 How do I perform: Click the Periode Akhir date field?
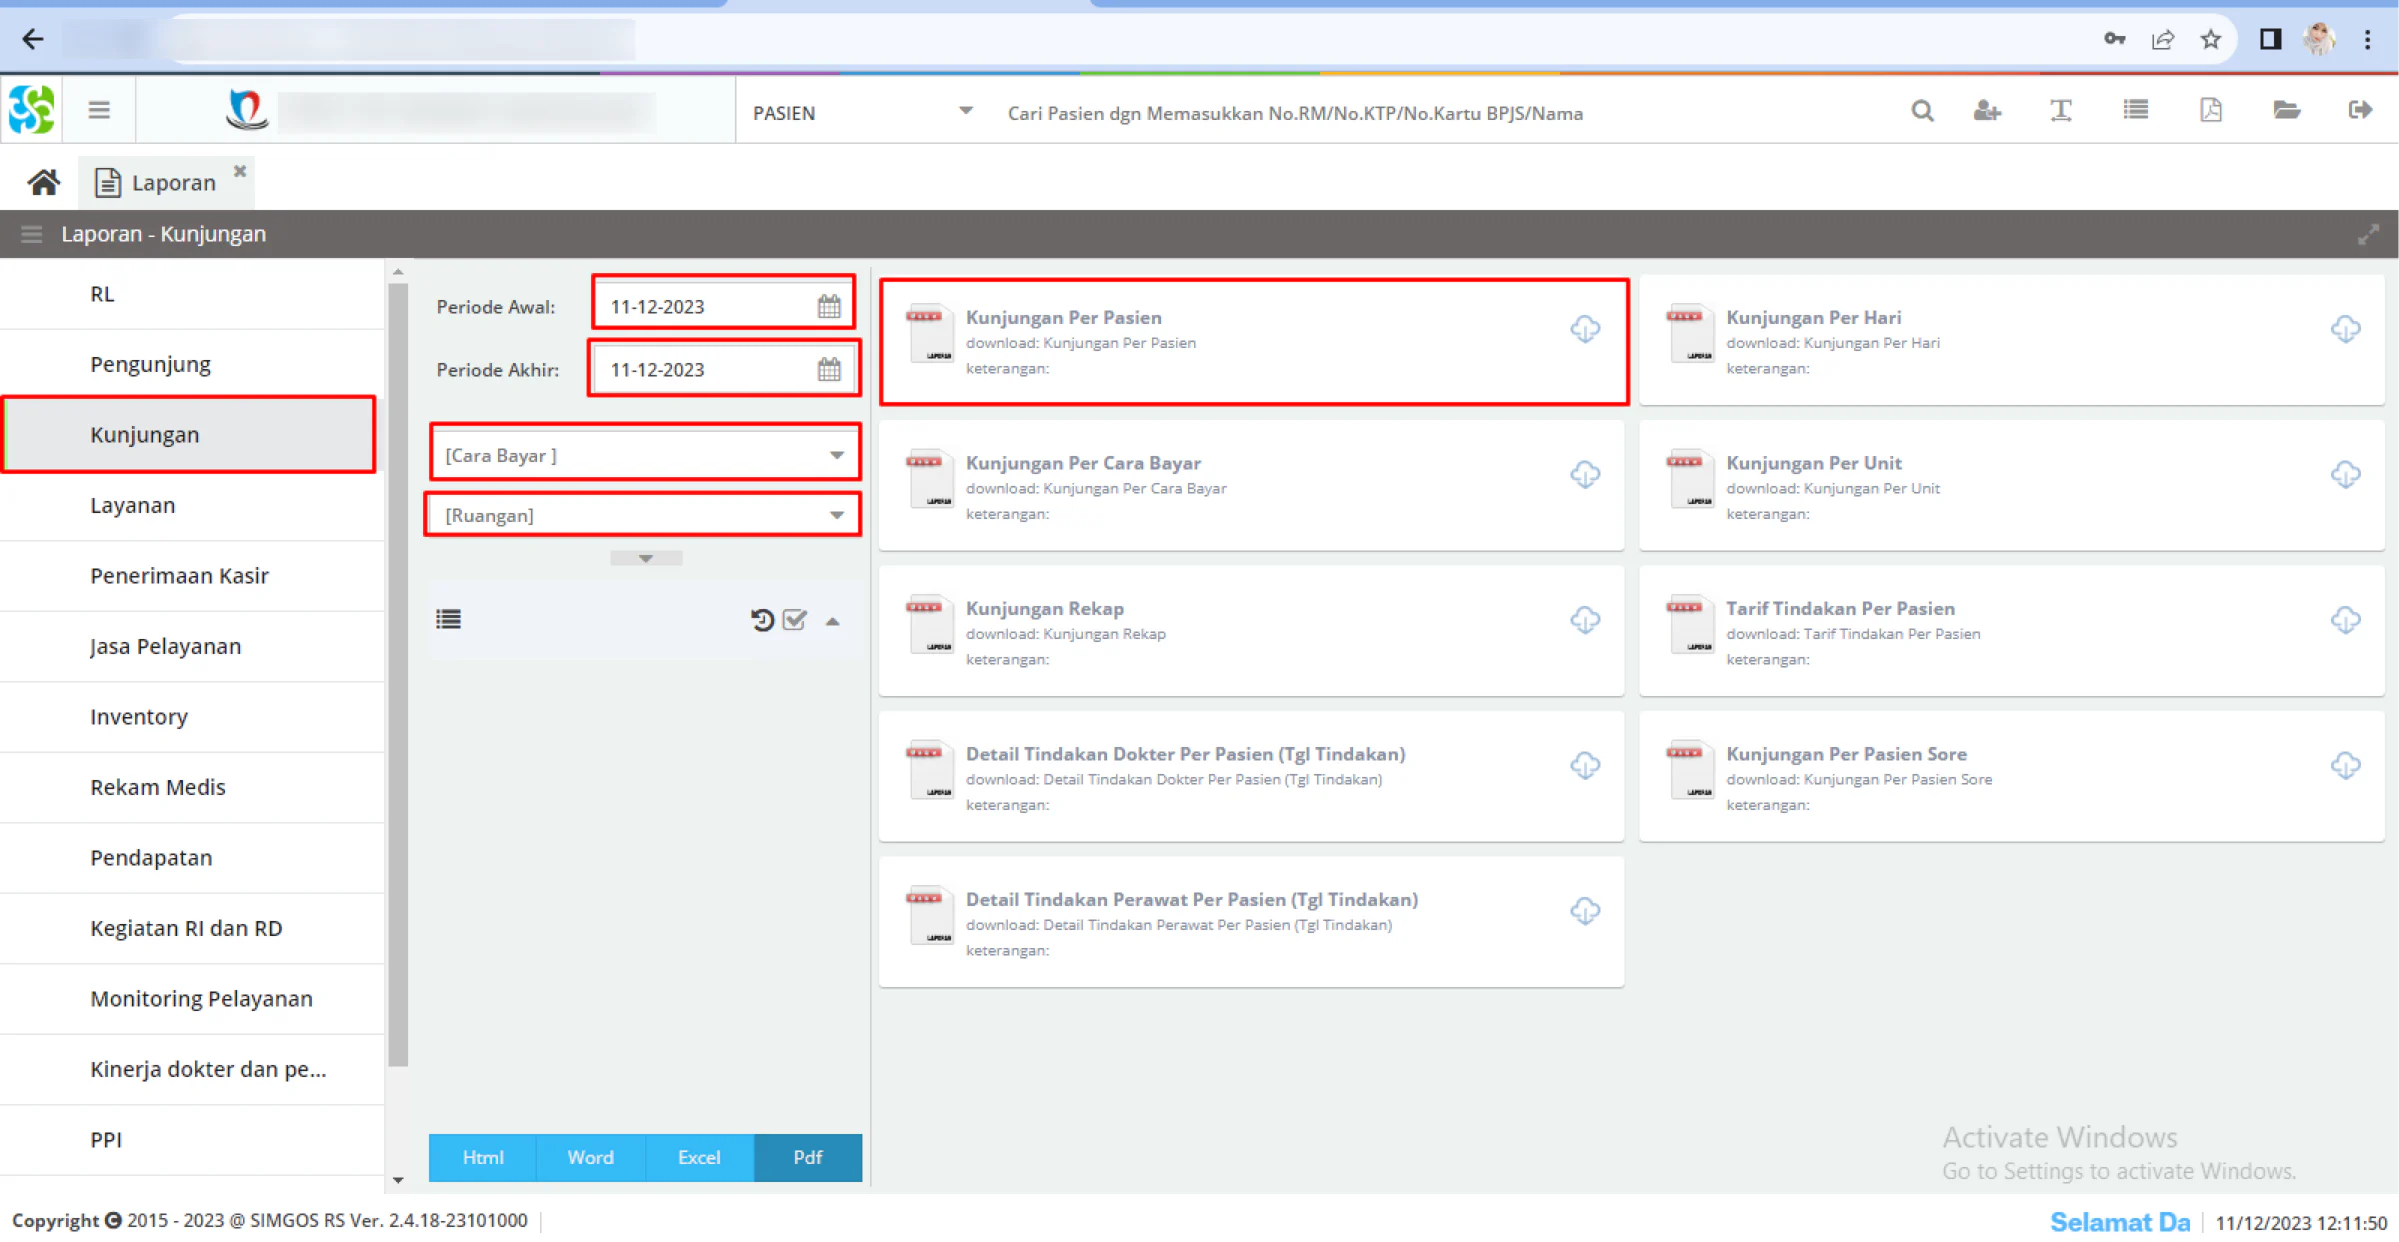(723, 370)
